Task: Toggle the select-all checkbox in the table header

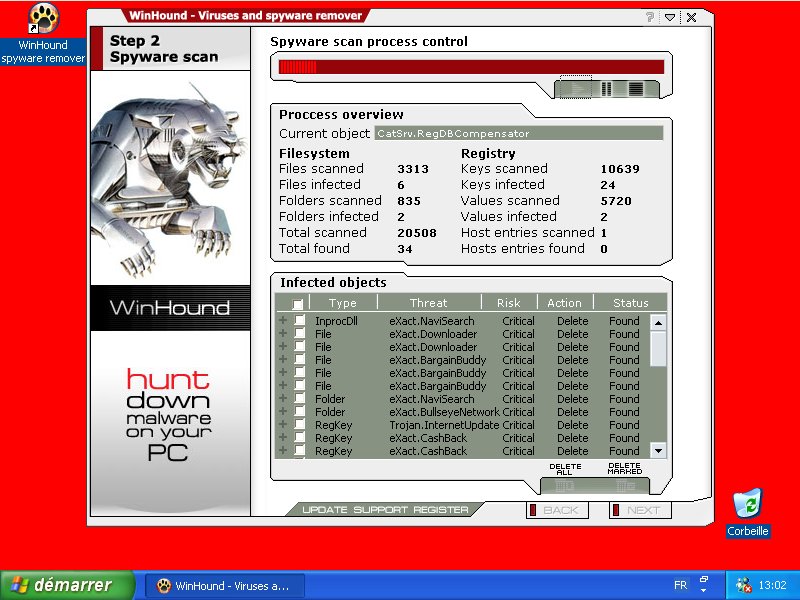Action: [297, 304]
